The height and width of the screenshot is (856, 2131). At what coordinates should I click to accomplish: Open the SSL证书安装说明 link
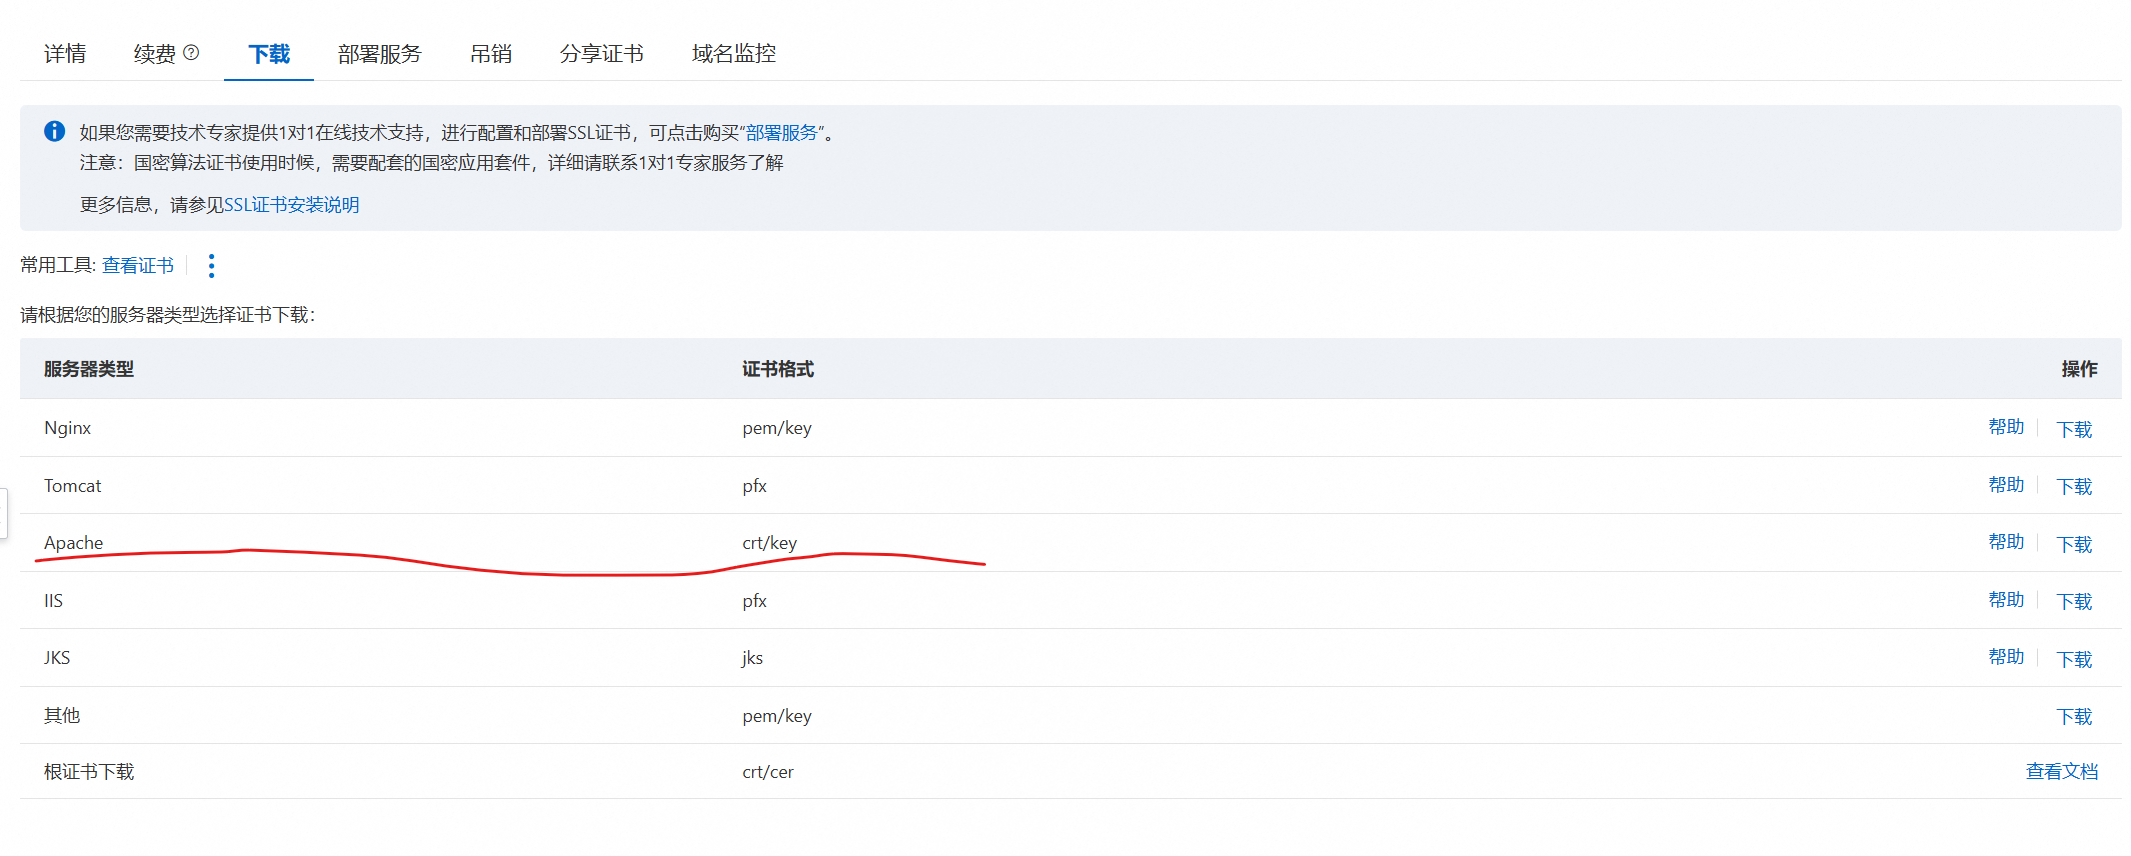[x=291, y=205]
